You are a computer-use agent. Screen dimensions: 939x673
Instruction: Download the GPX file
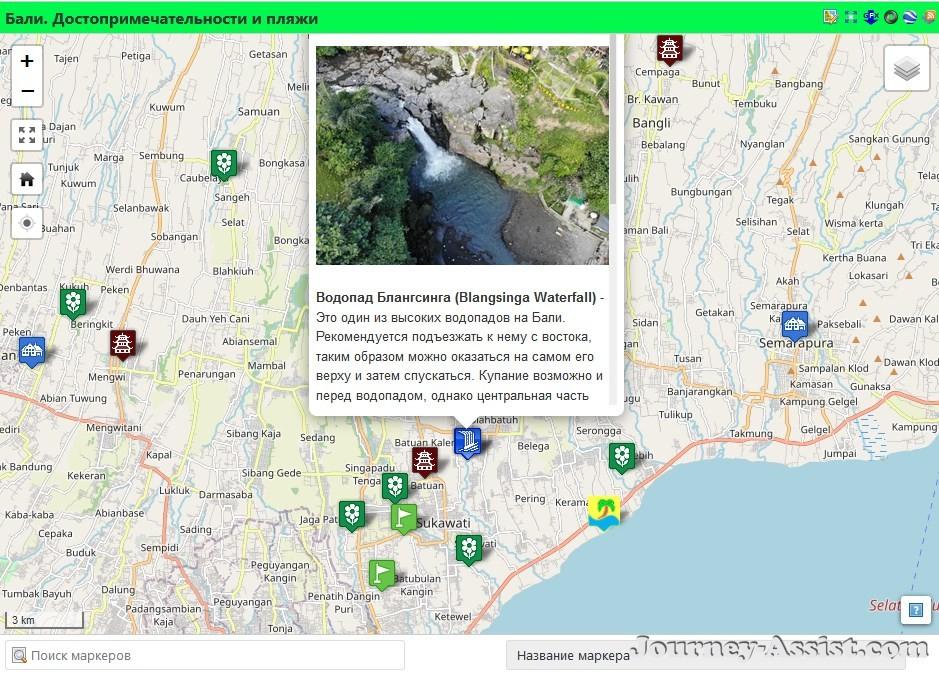click(x=871, y=17)
